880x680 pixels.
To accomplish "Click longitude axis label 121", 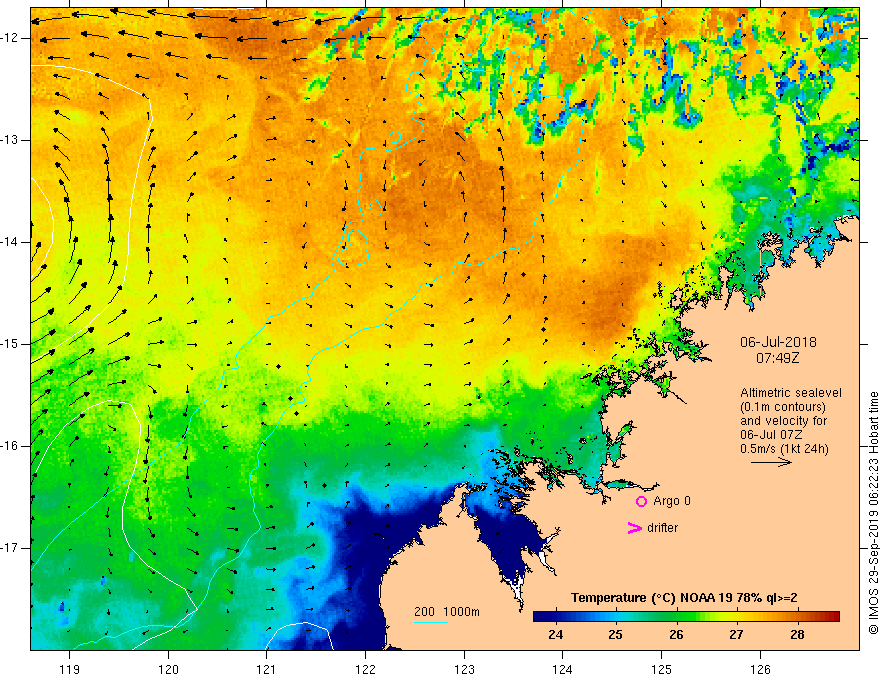I will [266, 669].
